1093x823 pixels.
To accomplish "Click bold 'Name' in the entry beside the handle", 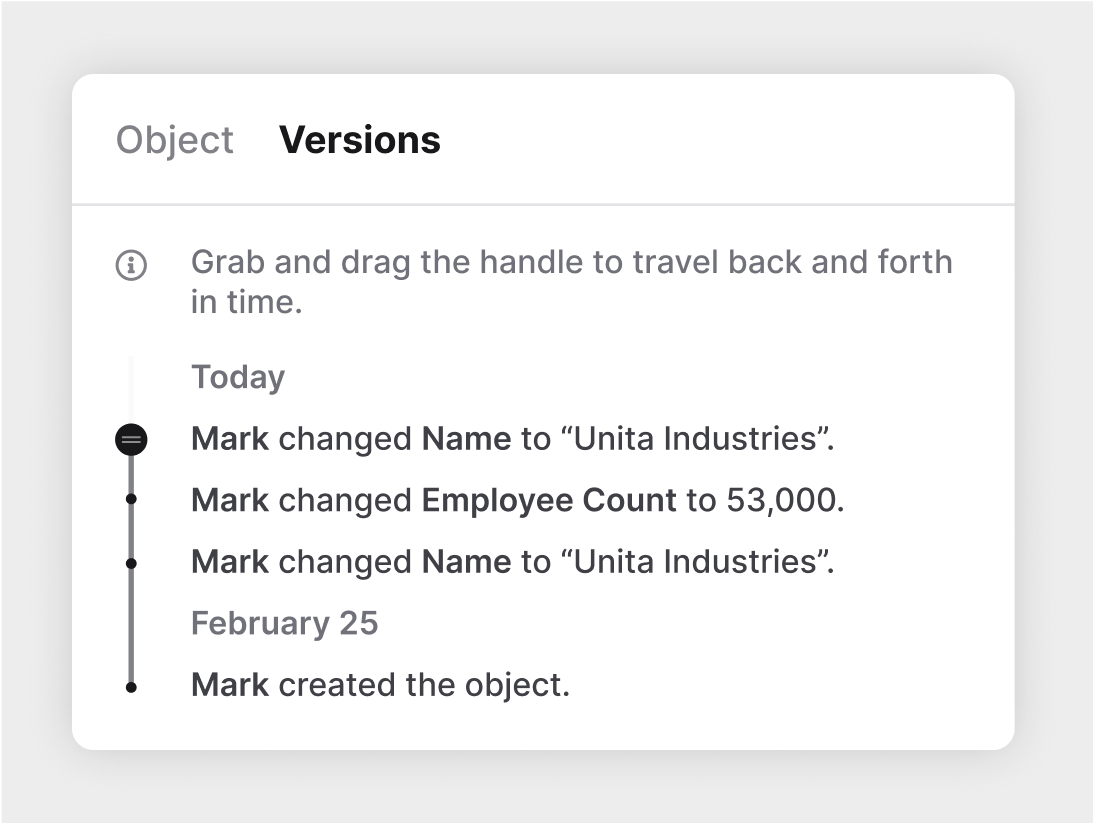I will [x=466, y=439].
